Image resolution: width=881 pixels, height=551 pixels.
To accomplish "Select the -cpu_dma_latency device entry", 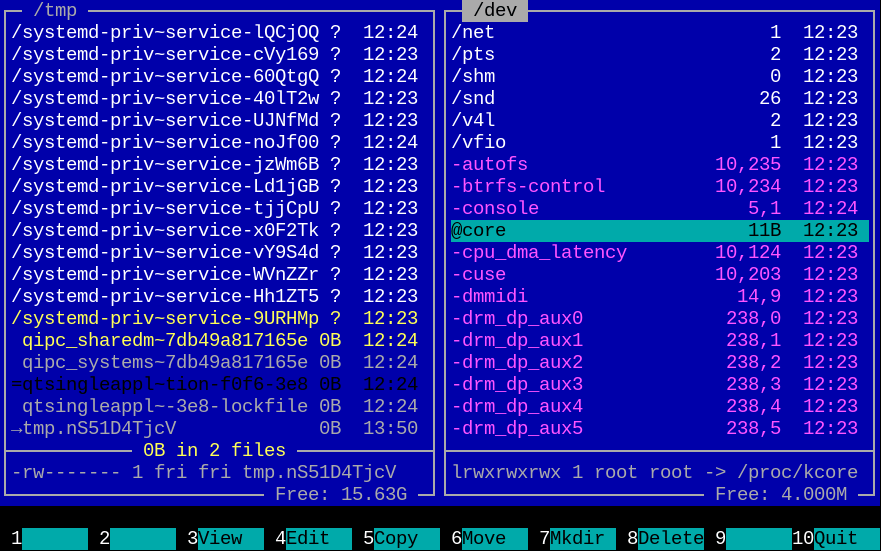I will tap(539, 252).
